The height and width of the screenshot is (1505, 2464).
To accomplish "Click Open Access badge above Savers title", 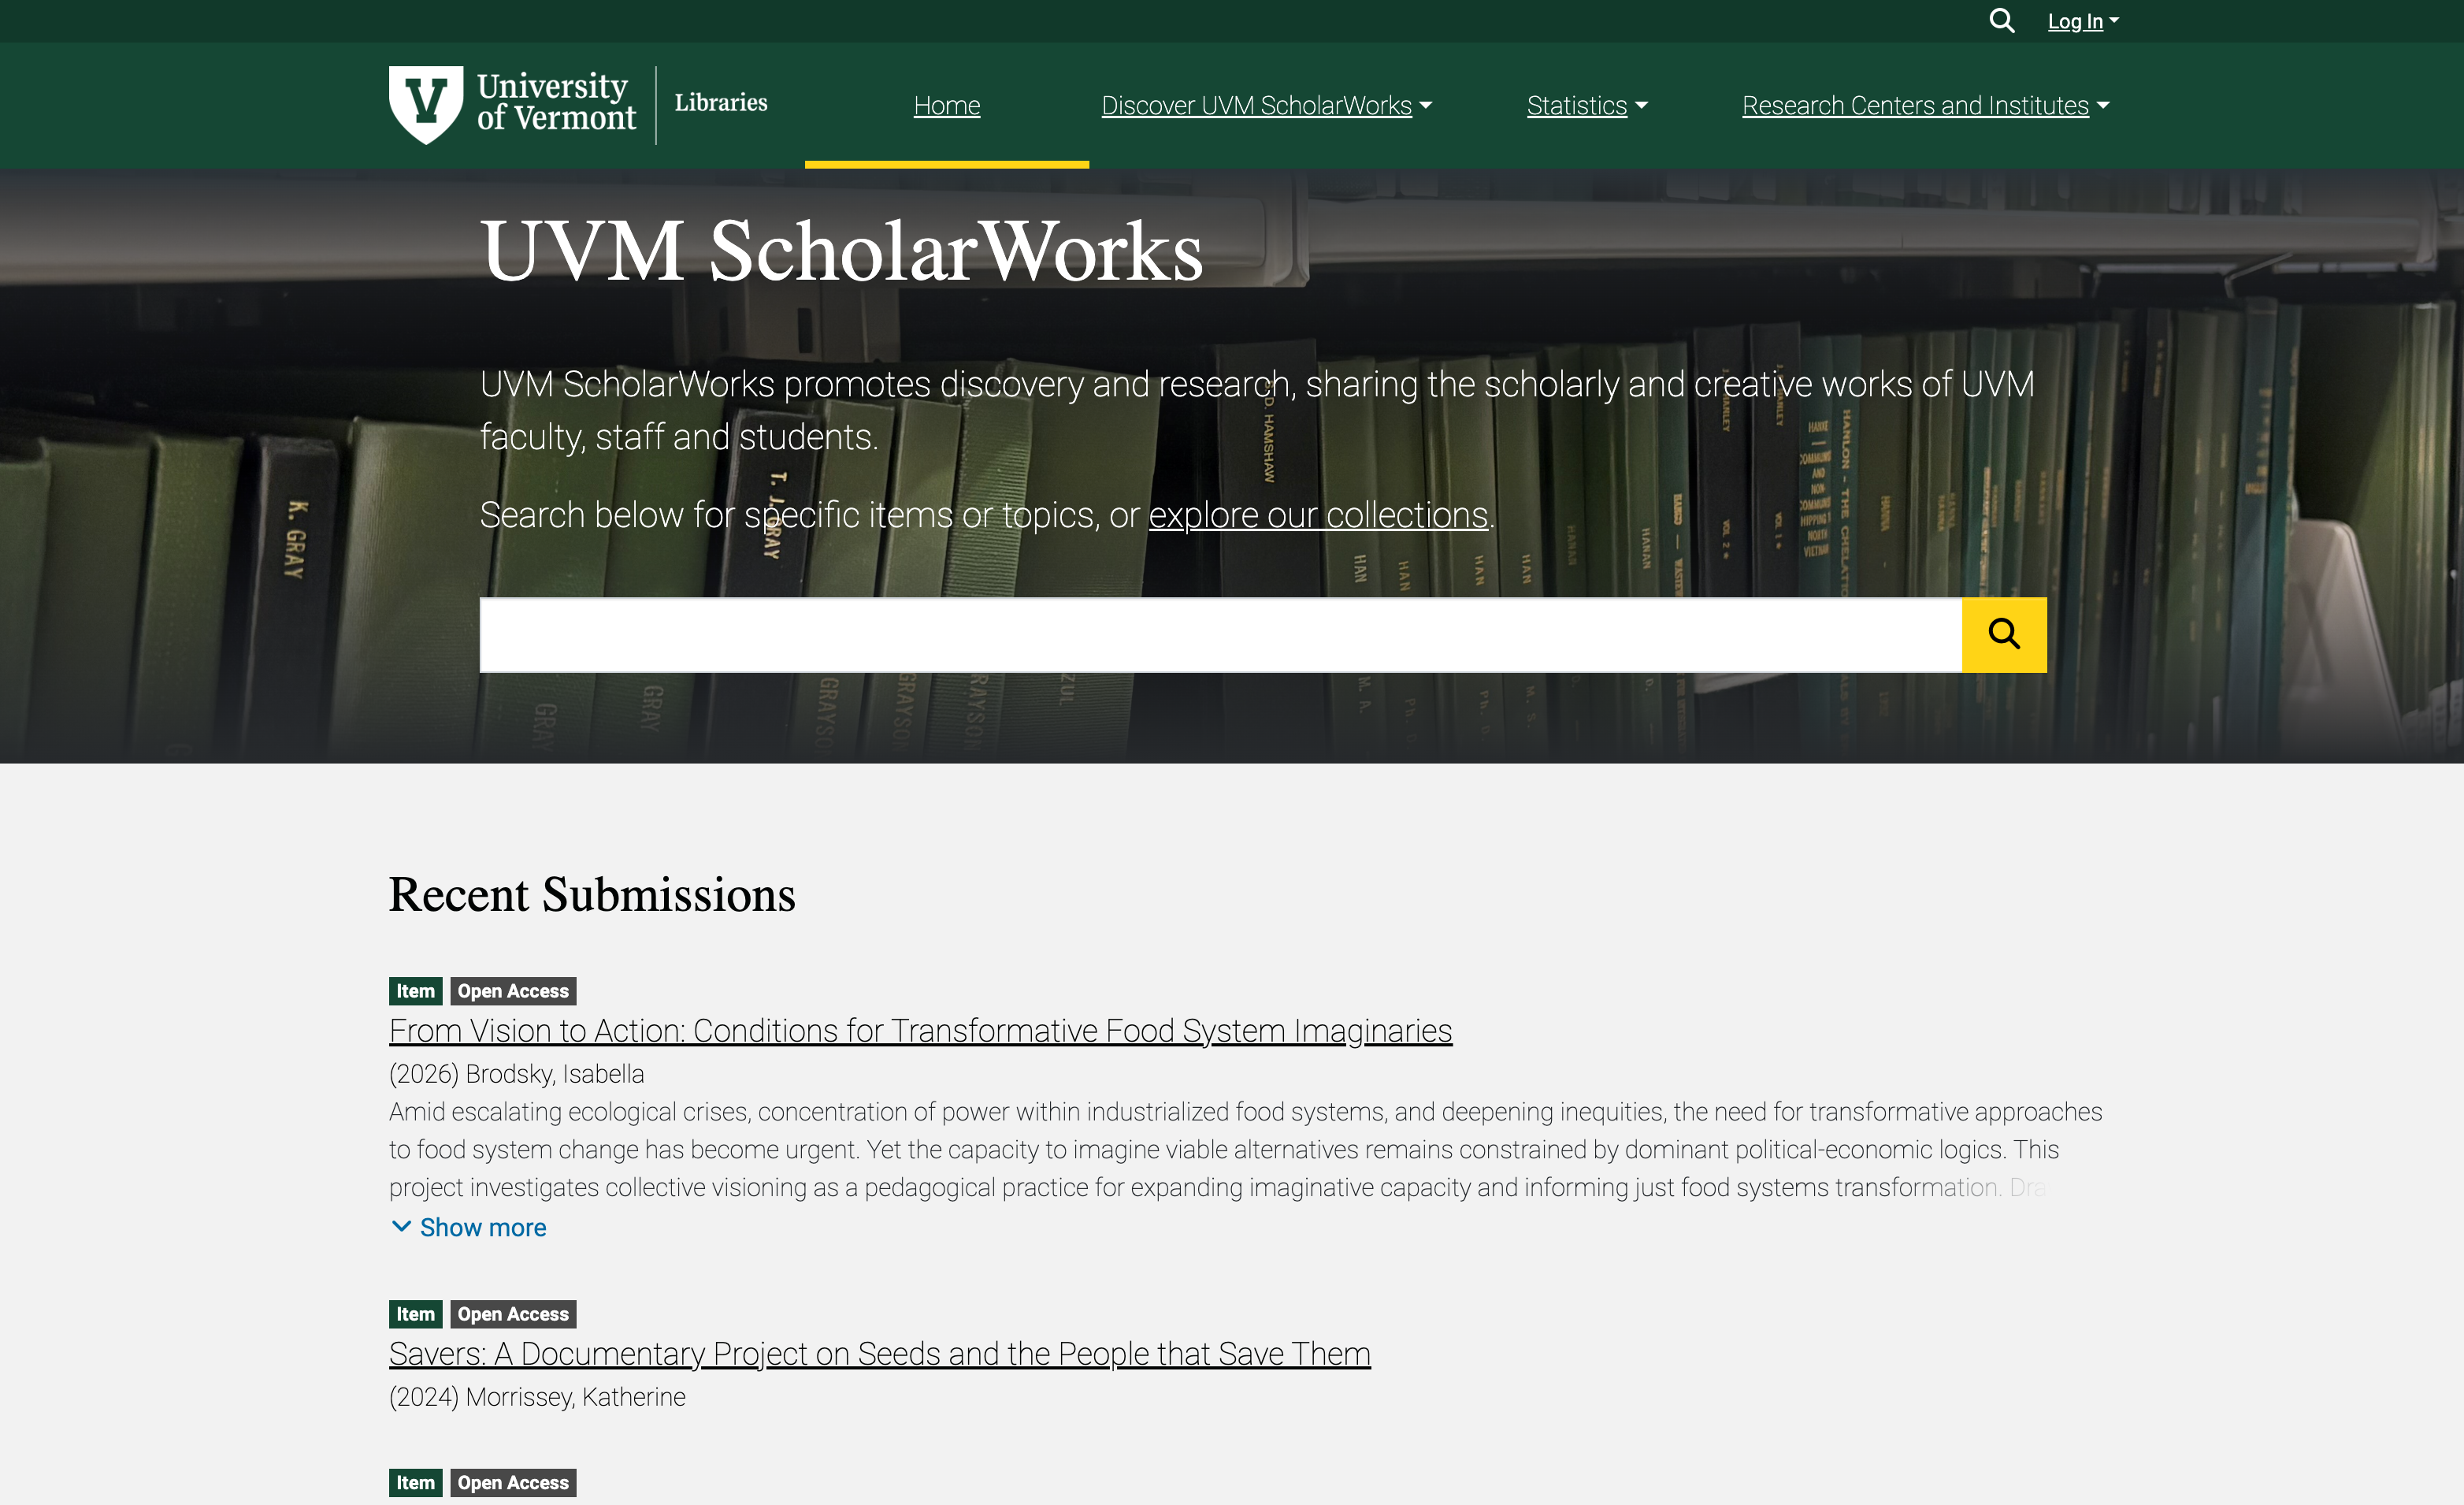I will click(x=513, y=1314).
